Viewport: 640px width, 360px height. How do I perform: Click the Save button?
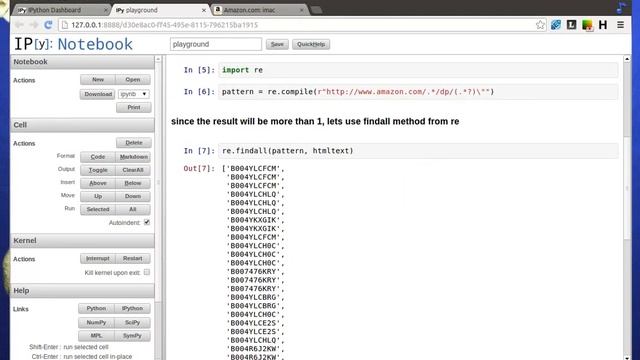(277, 44)
